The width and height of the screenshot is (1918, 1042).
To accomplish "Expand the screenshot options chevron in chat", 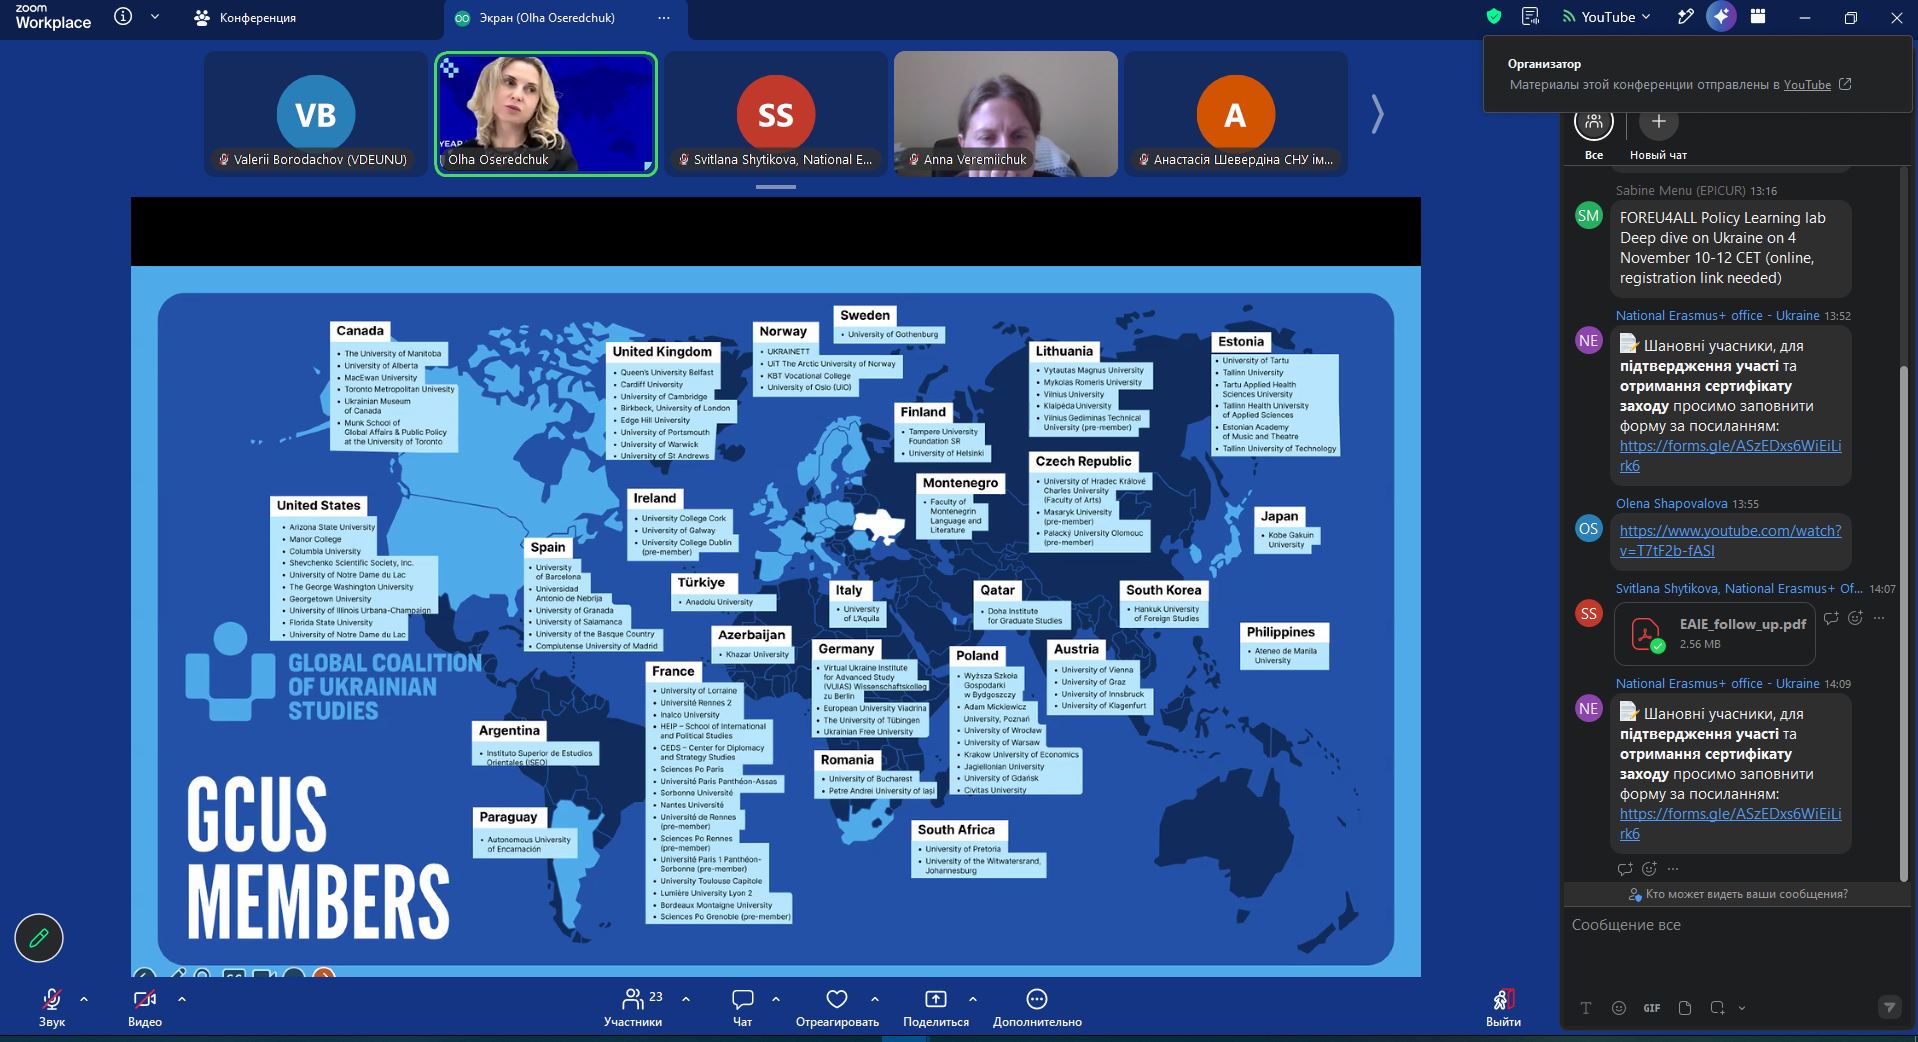I will tap(1742, 1008).
